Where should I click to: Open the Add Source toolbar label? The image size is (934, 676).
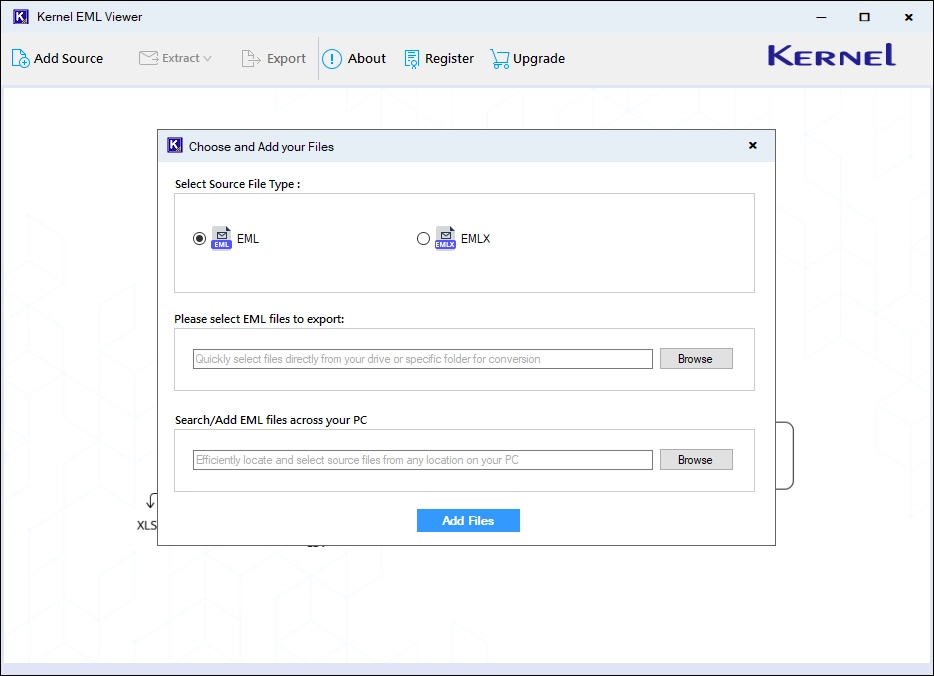pyautogui.click(x=69, y=58)
